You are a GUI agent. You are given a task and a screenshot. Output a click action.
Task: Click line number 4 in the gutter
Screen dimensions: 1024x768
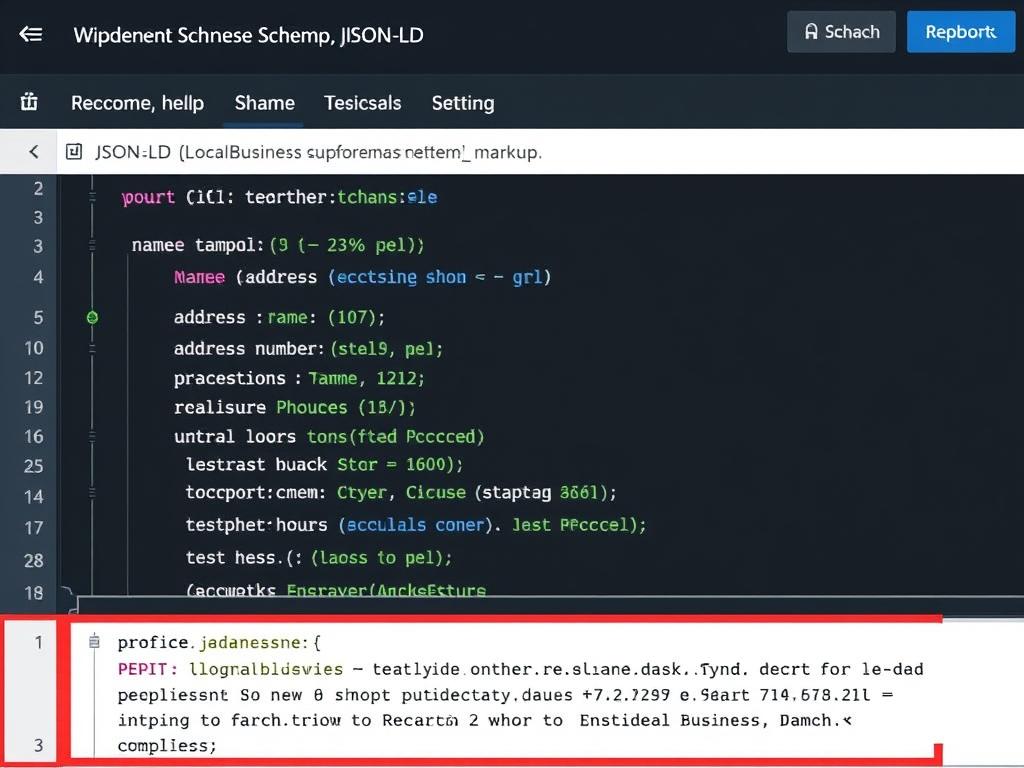pyautogui.click(x=38, y=277)
